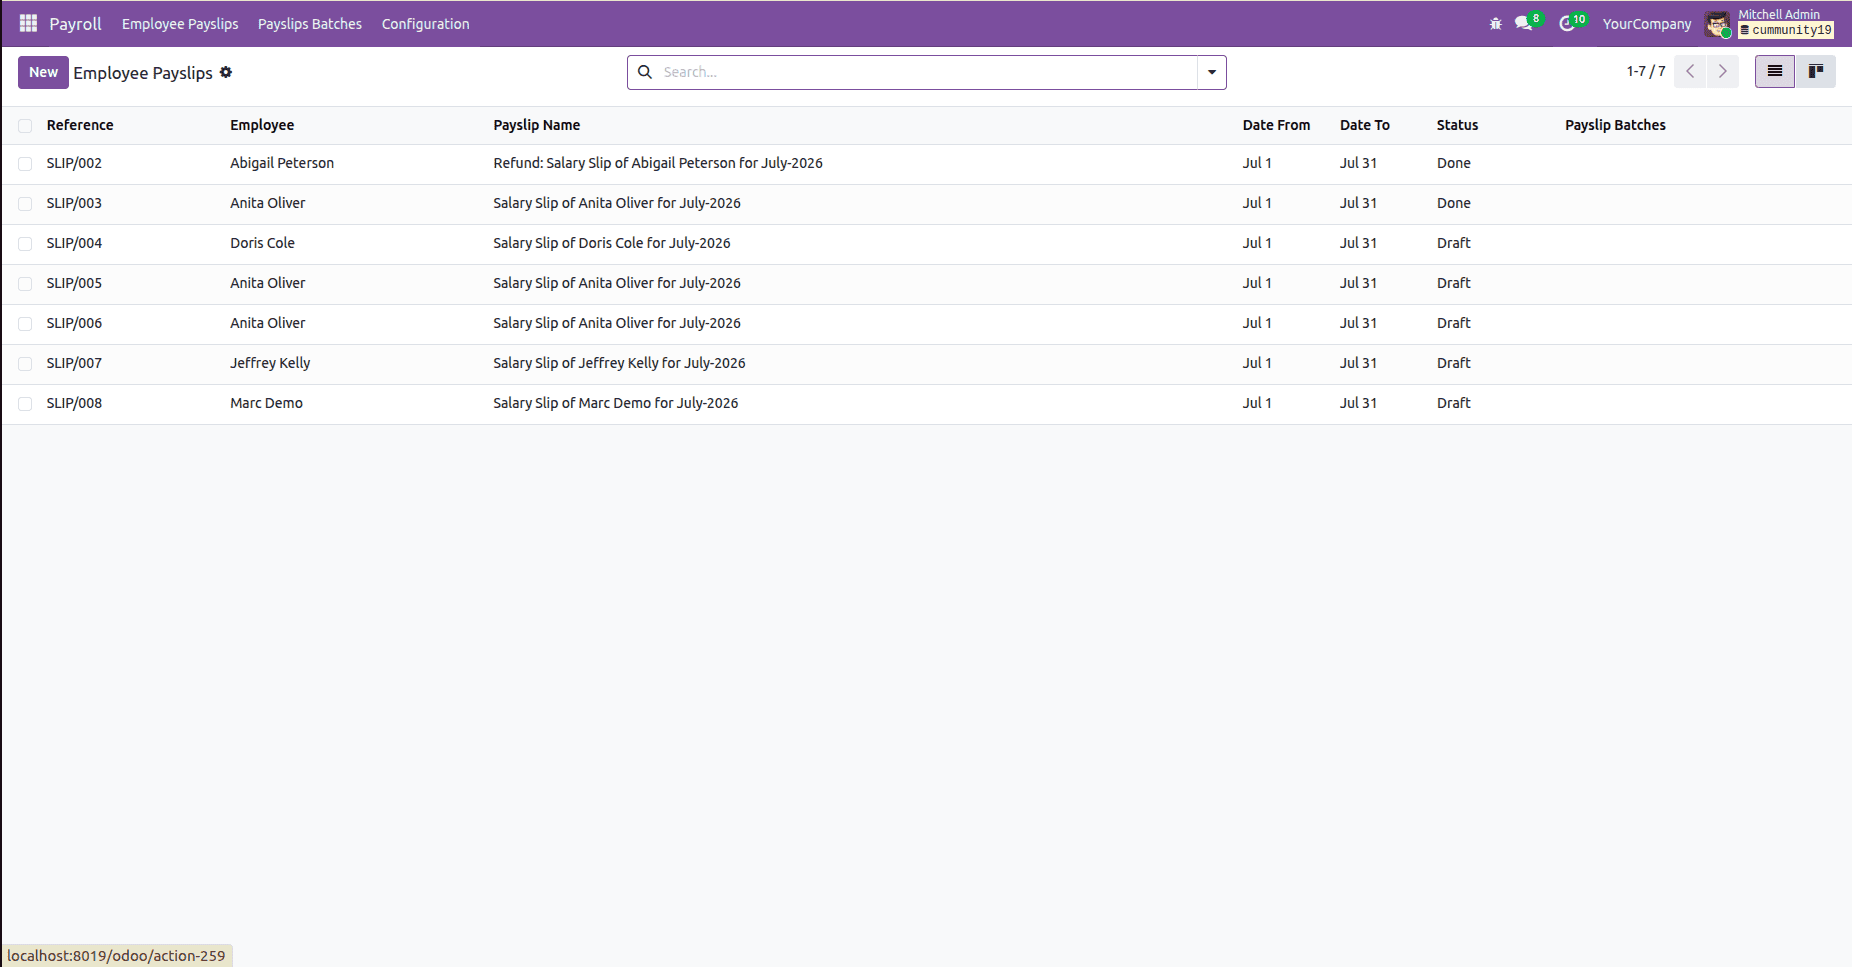Viewport: 1852px width, 967px height.
Task: Open Salary Slip of Doris Cole for July-2026
Action: click(x=612, y=243)
